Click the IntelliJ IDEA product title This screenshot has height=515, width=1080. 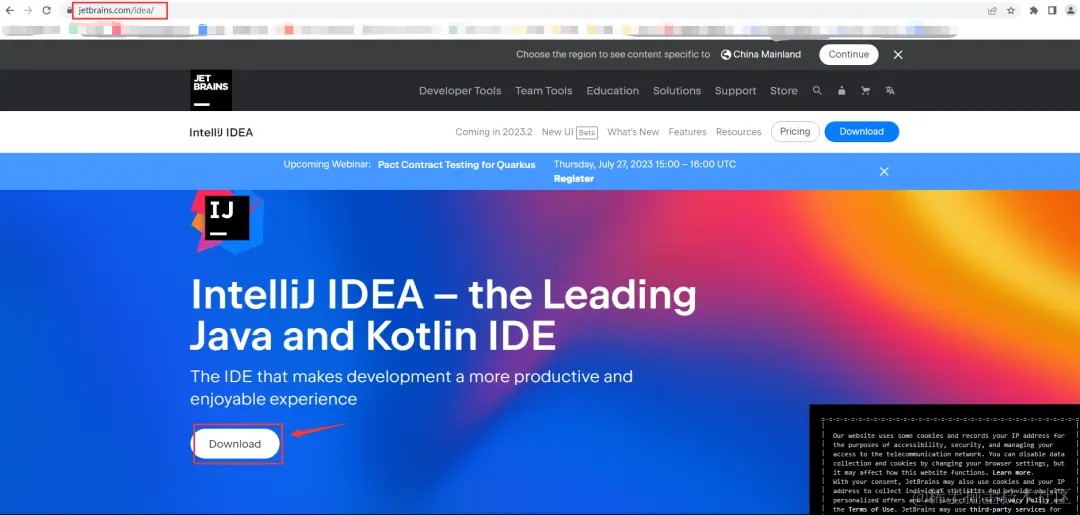point(221,132)
